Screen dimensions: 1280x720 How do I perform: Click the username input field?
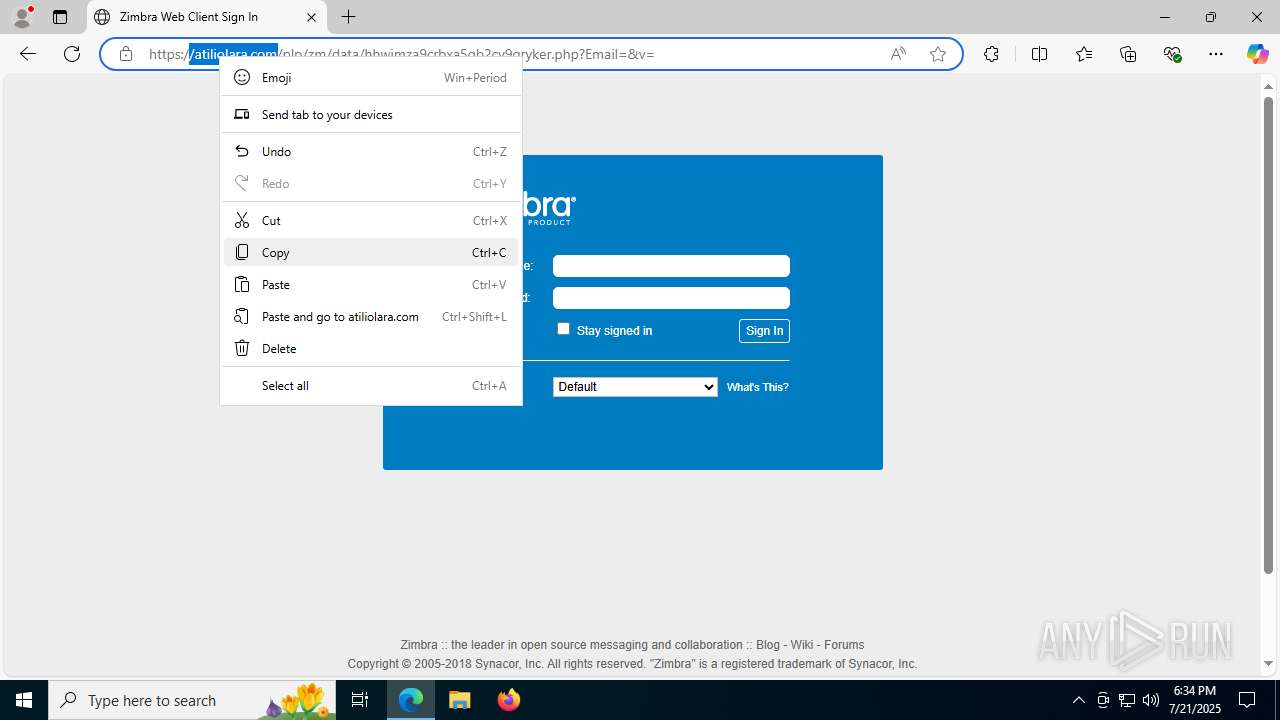671,266
